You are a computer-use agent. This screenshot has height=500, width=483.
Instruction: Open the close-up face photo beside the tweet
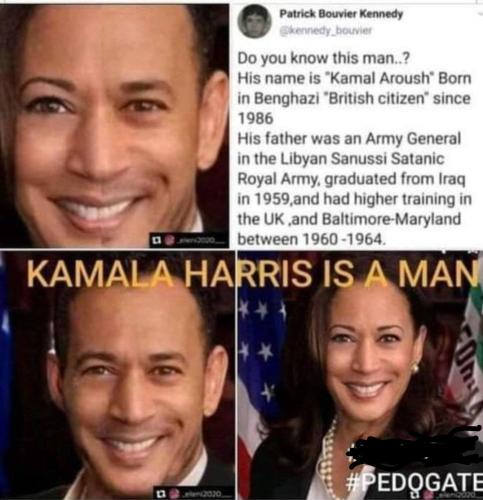114,125
